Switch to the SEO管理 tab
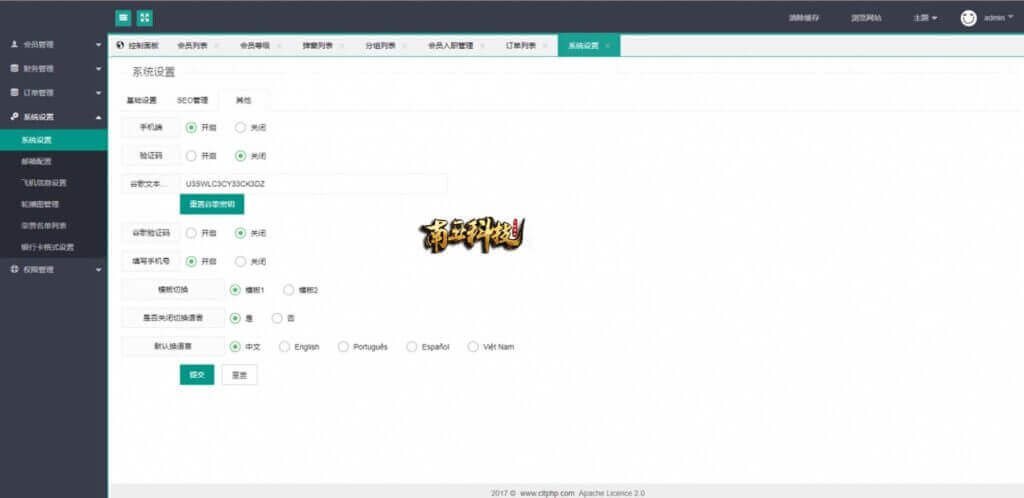 192,100
